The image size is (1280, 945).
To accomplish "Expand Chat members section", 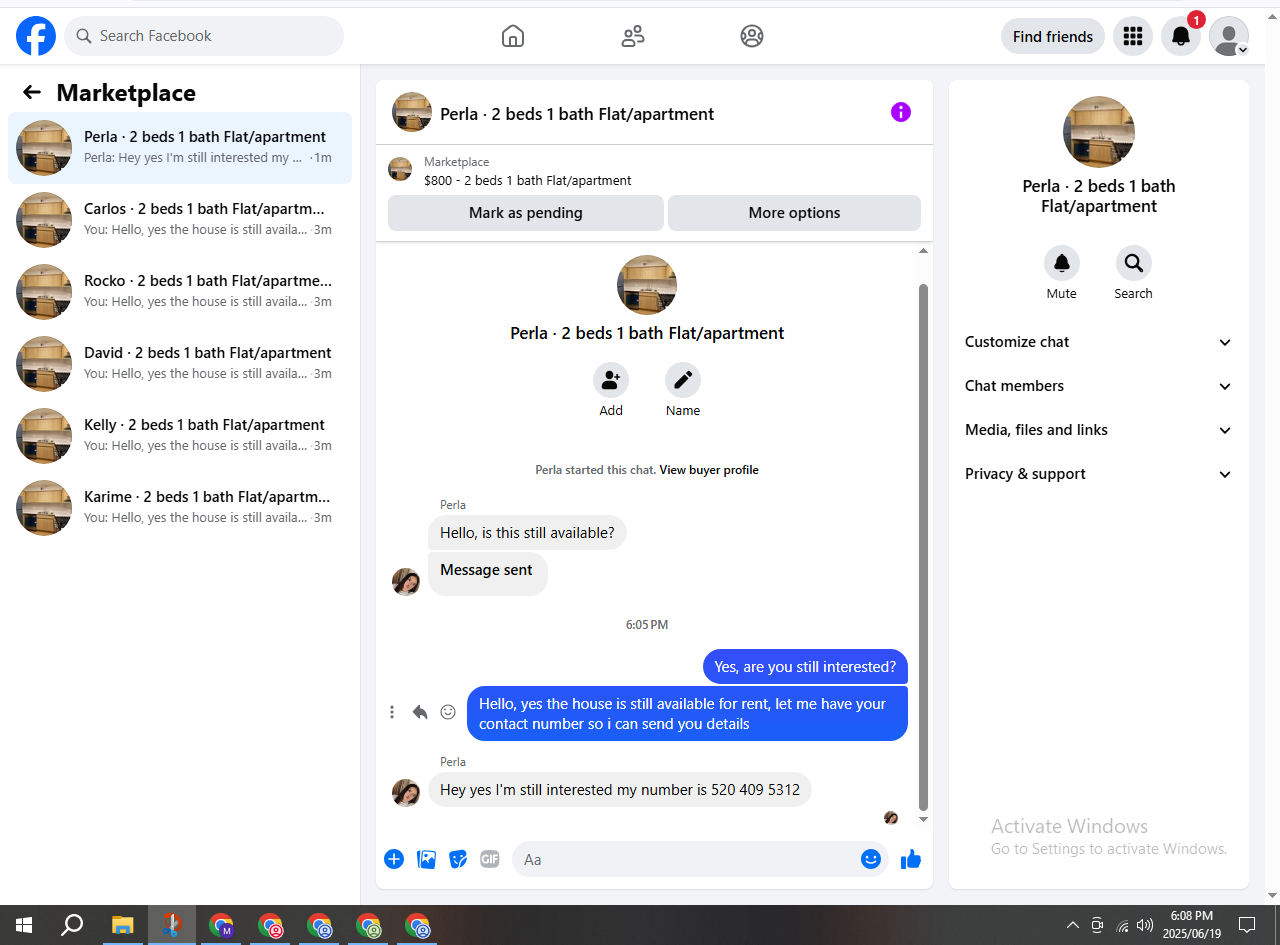I will tap(1099, 386).
